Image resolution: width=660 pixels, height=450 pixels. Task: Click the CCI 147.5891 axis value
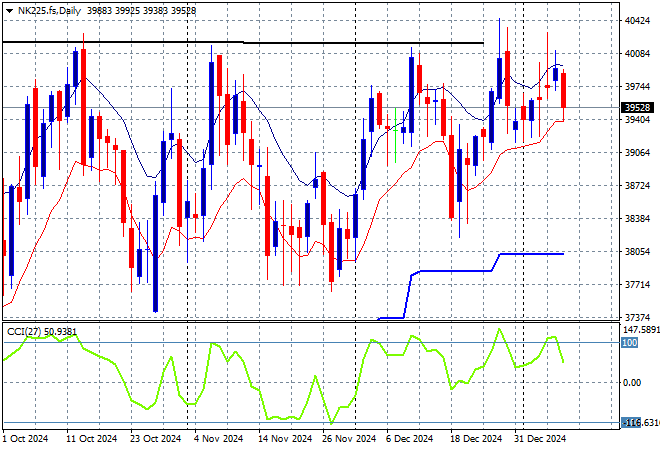[x=641, y=330]
